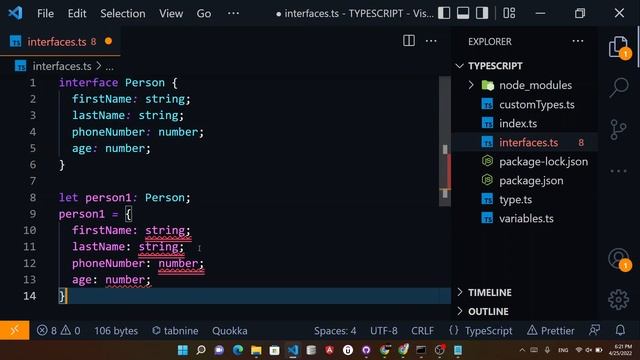Image resolution: width=640 pixels, height=360 pixels.
Task: Change file encoding UTF-8
Action: tap(384, 331)
